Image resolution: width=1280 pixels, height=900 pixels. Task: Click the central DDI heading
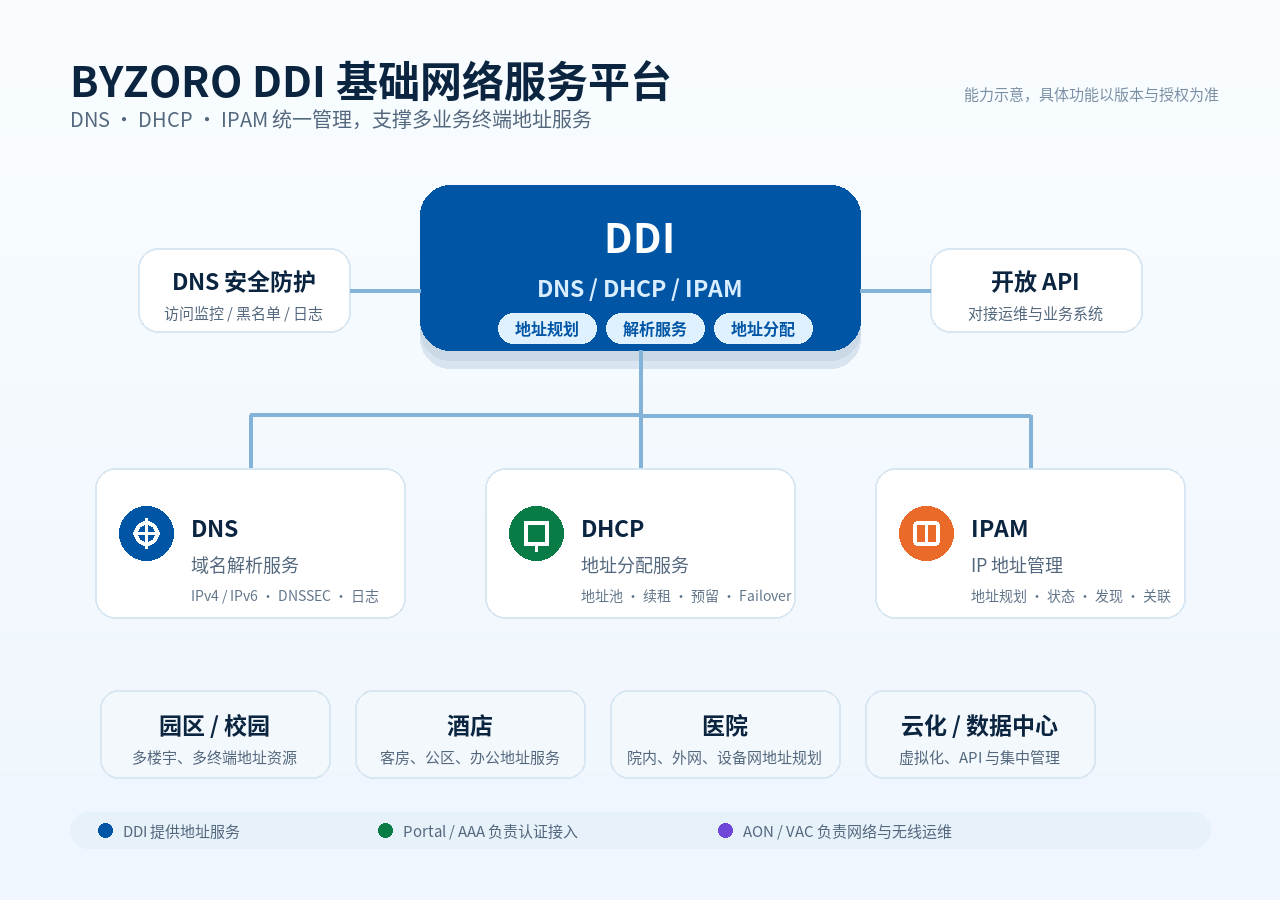[x=640, y=238]
